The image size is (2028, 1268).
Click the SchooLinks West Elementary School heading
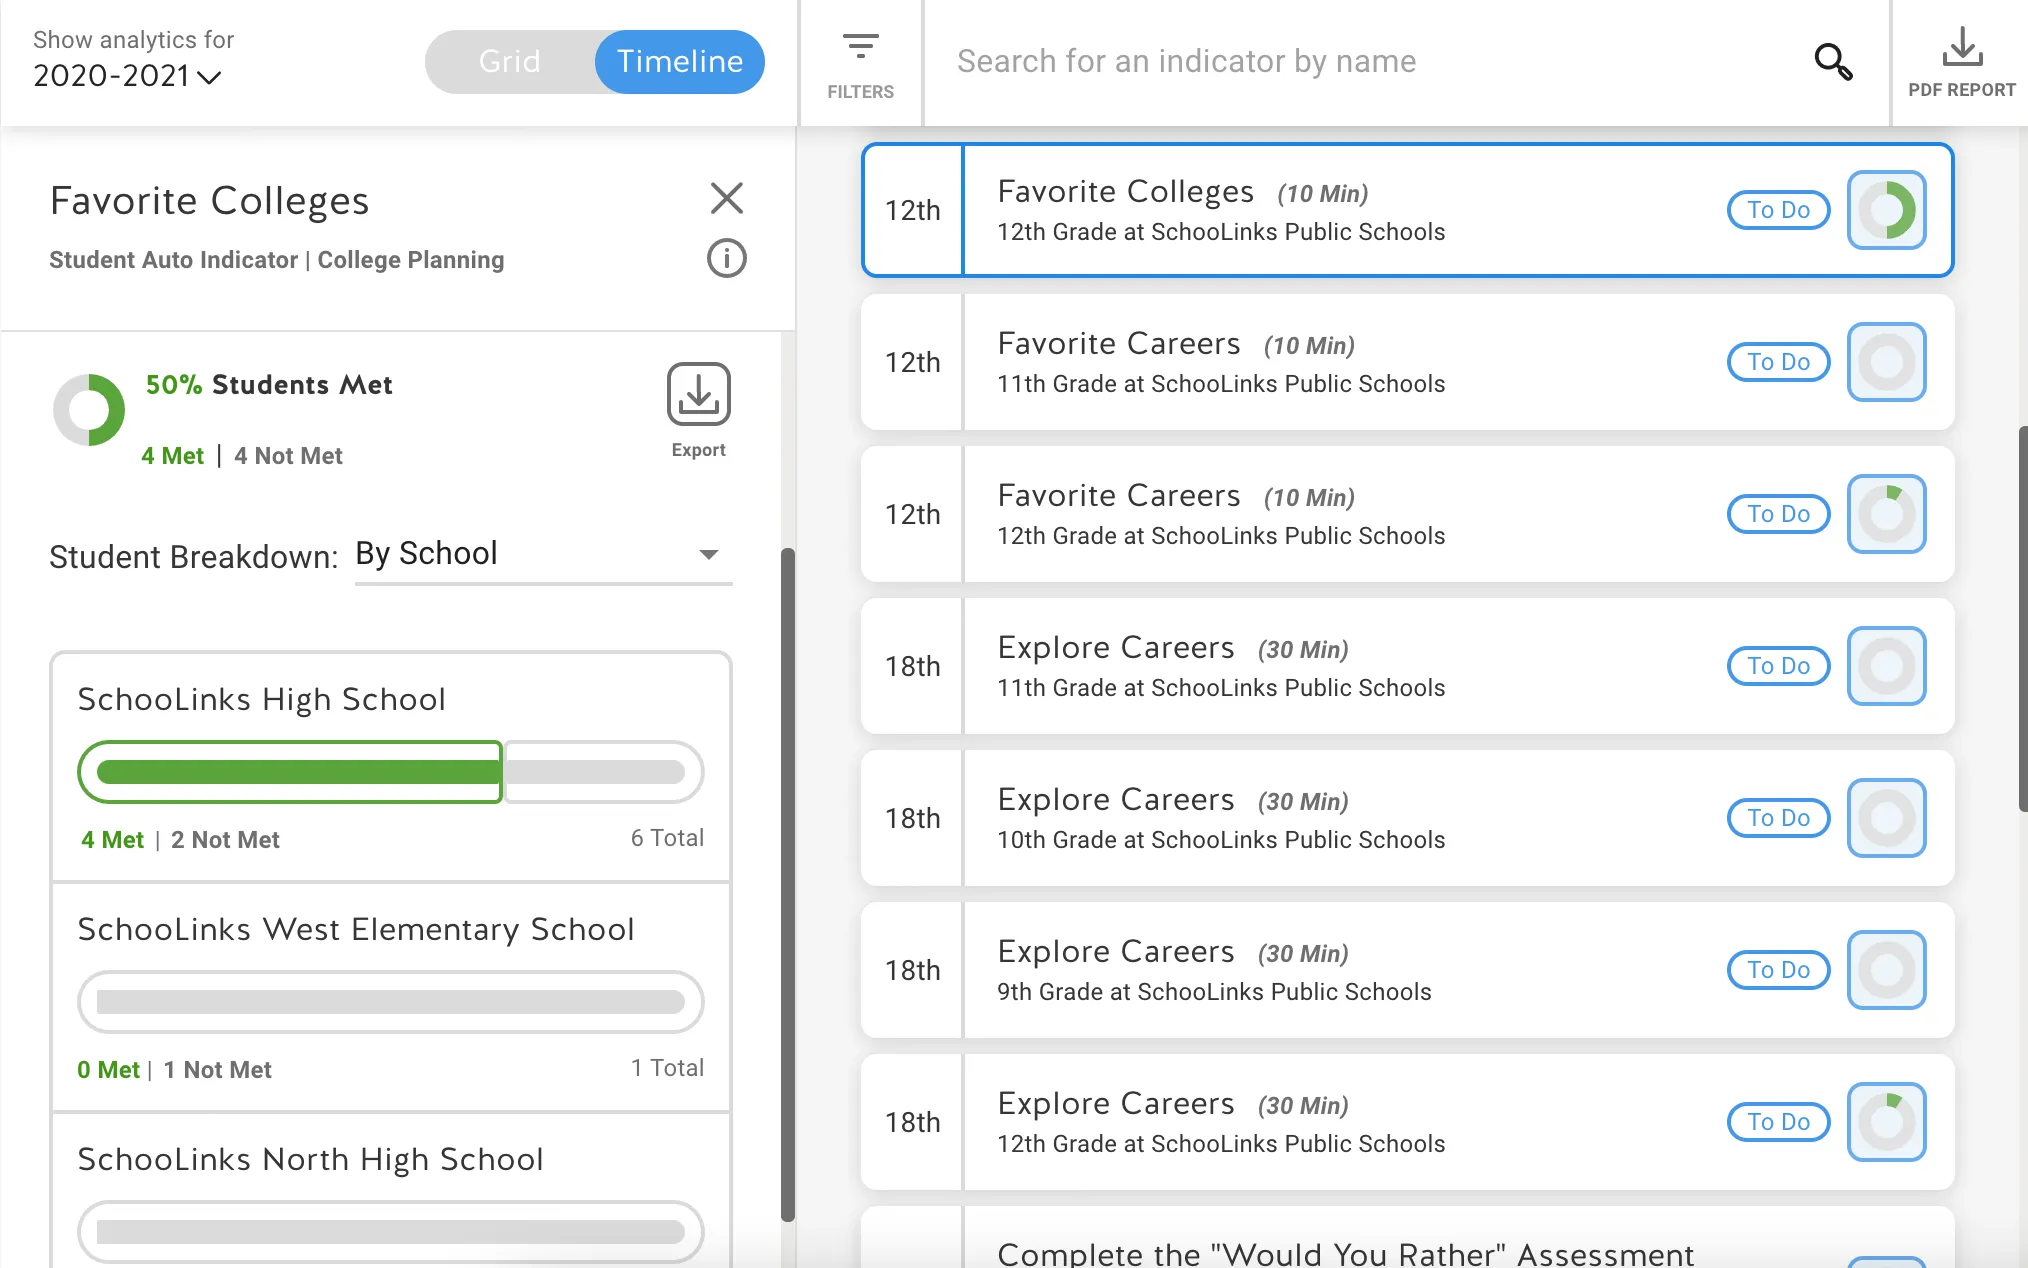tap(356, 930)
